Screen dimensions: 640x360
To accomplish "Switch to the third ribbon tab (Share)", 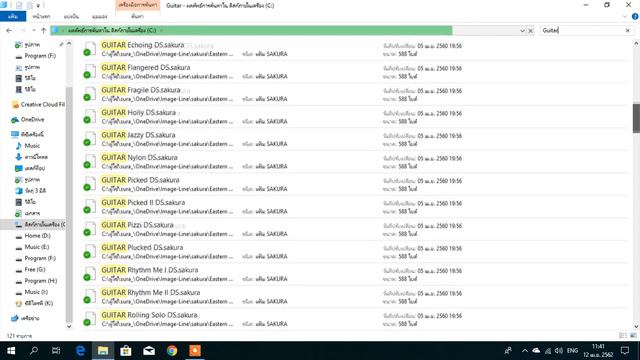I will pyautogui.click(x=71, y=16).
